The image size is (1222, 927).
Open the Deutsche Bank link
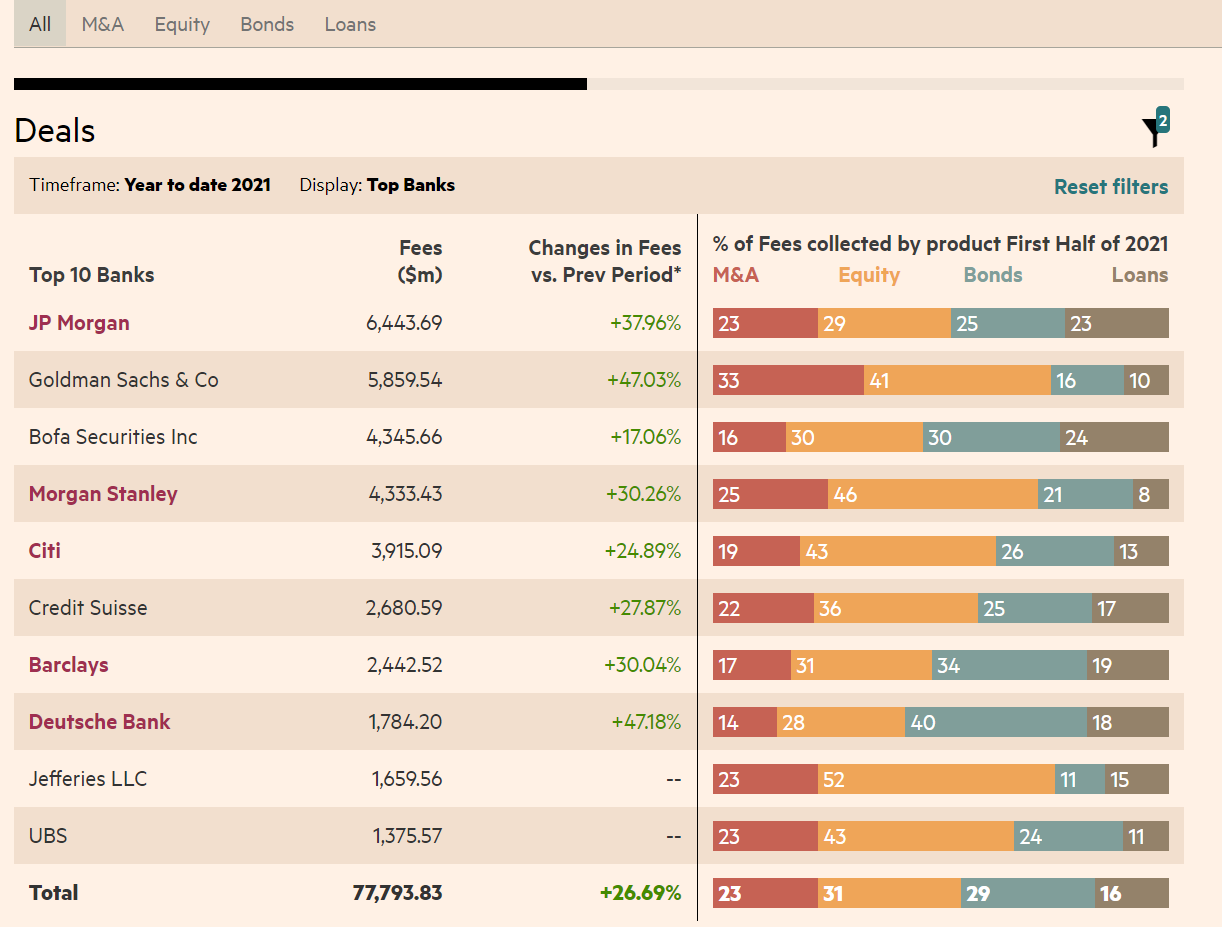[x=99, y=722]
